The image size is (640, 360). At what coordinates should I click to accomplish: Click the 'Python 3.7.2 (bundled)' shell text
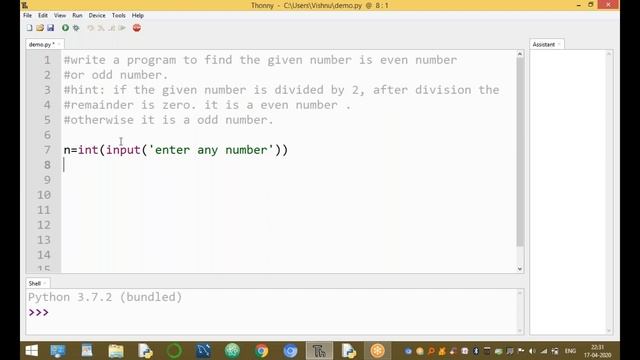105,297
